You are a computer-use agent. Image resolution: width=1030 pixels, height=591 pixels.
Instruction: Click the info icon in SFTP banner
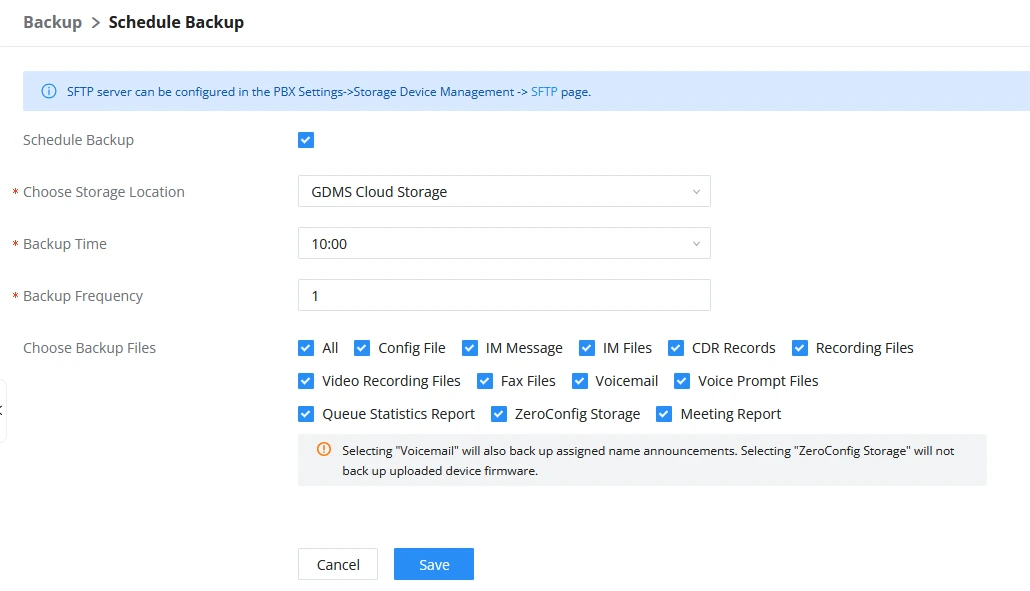click(49, 91)
